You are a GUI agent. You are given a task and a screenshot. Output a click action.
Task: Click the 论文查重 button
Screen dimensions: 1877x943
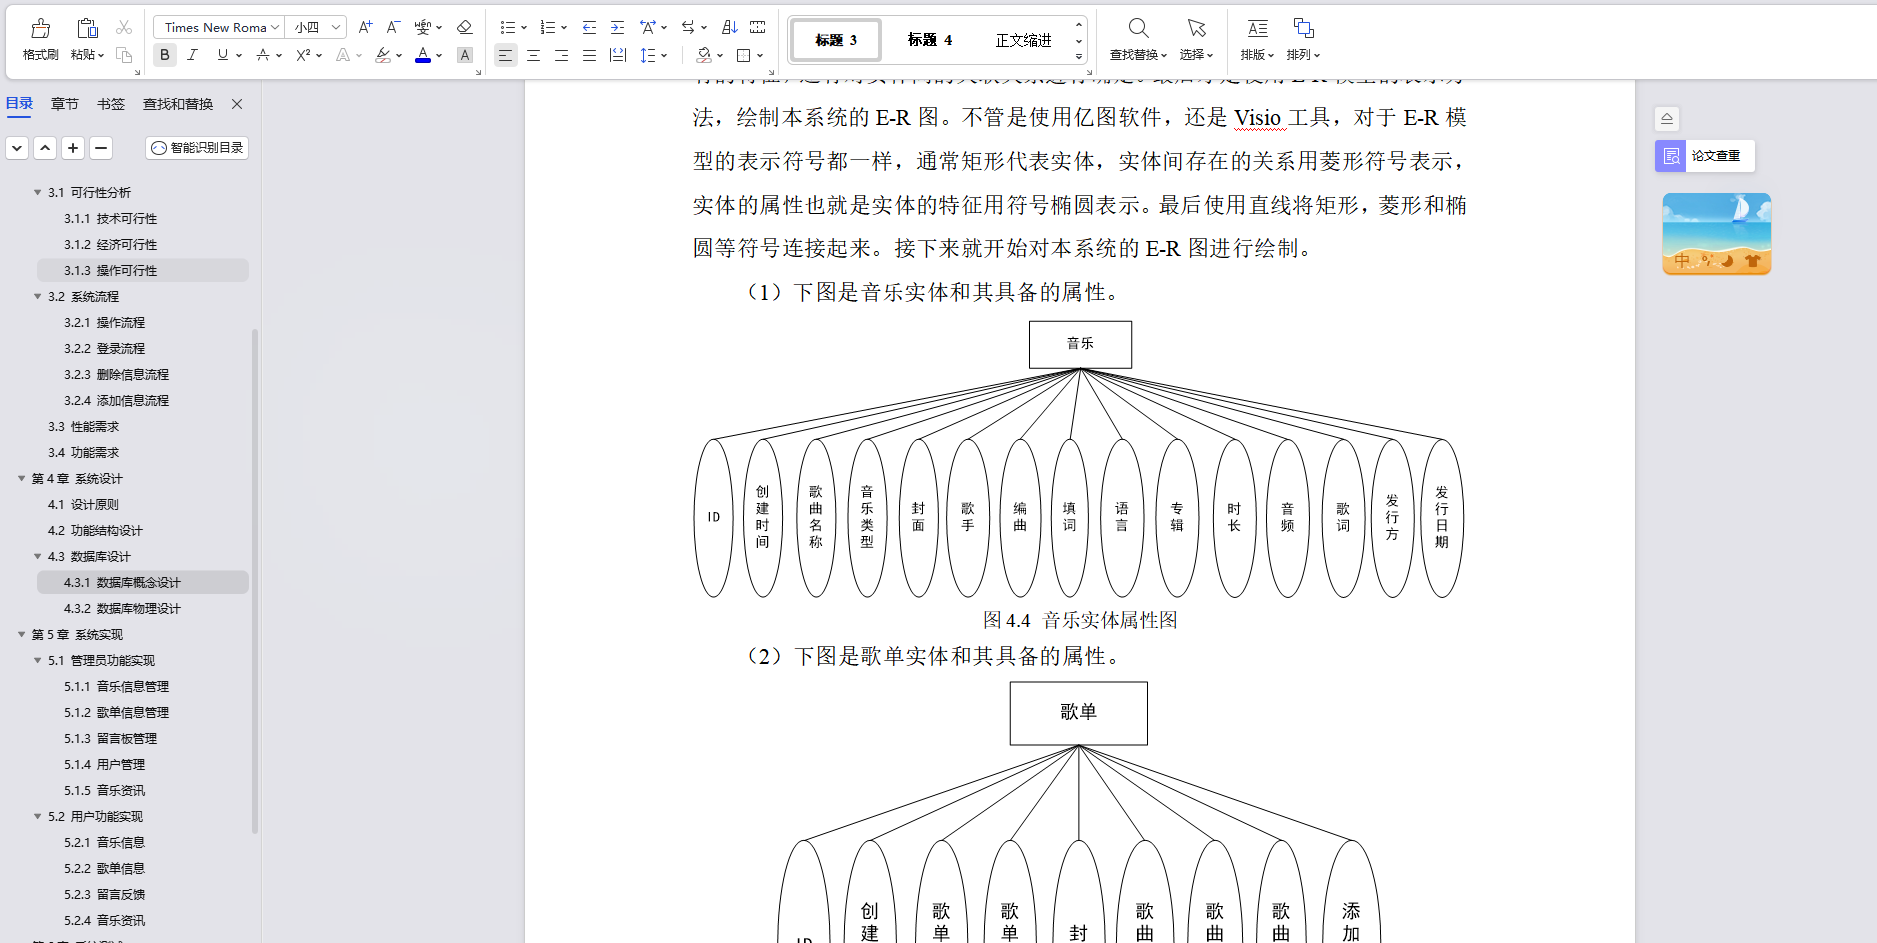1704,156
